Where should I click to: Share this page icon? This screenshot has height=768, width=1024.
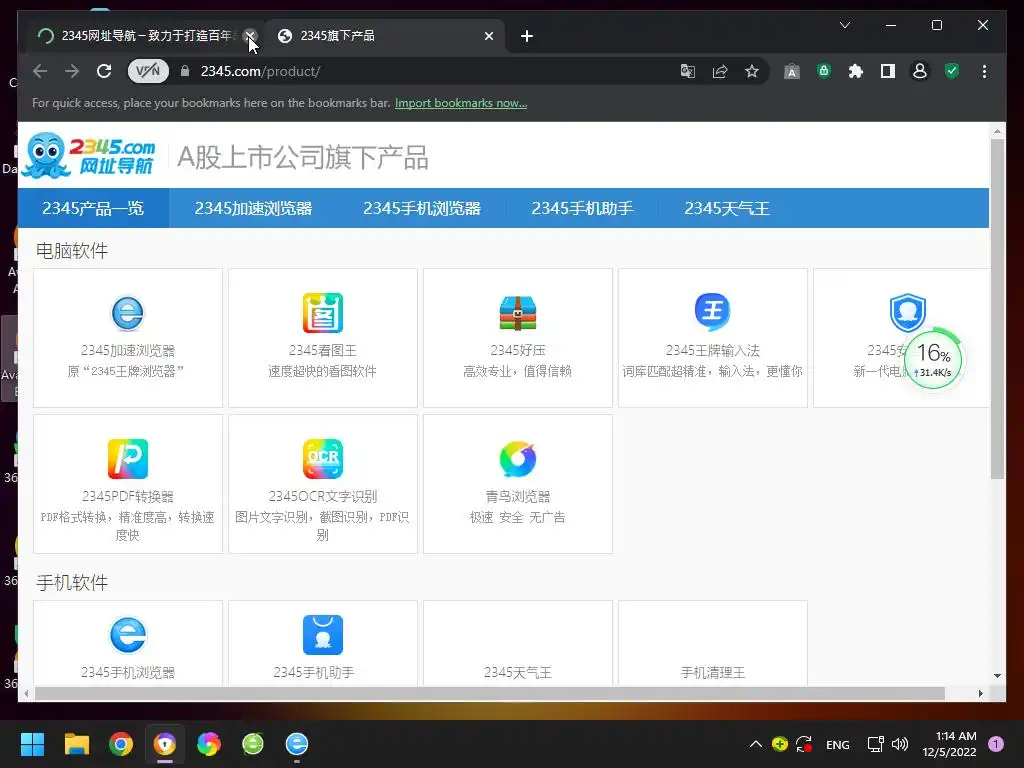720,71
